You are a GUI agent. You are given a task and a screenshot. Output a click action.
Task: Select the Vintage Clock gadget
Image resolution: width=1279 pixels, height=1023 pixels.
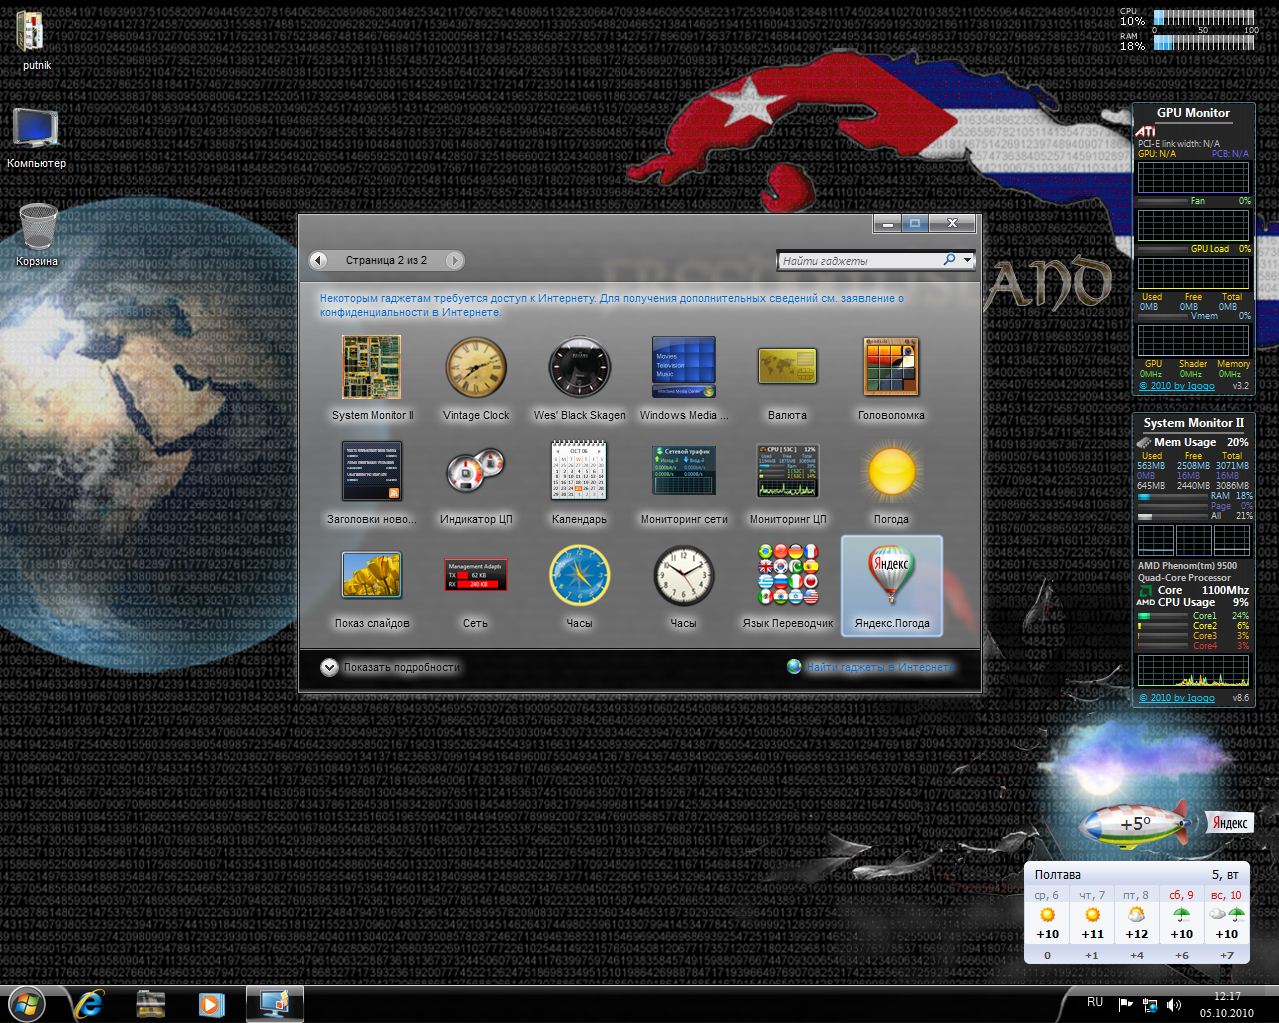coord(476,368)
